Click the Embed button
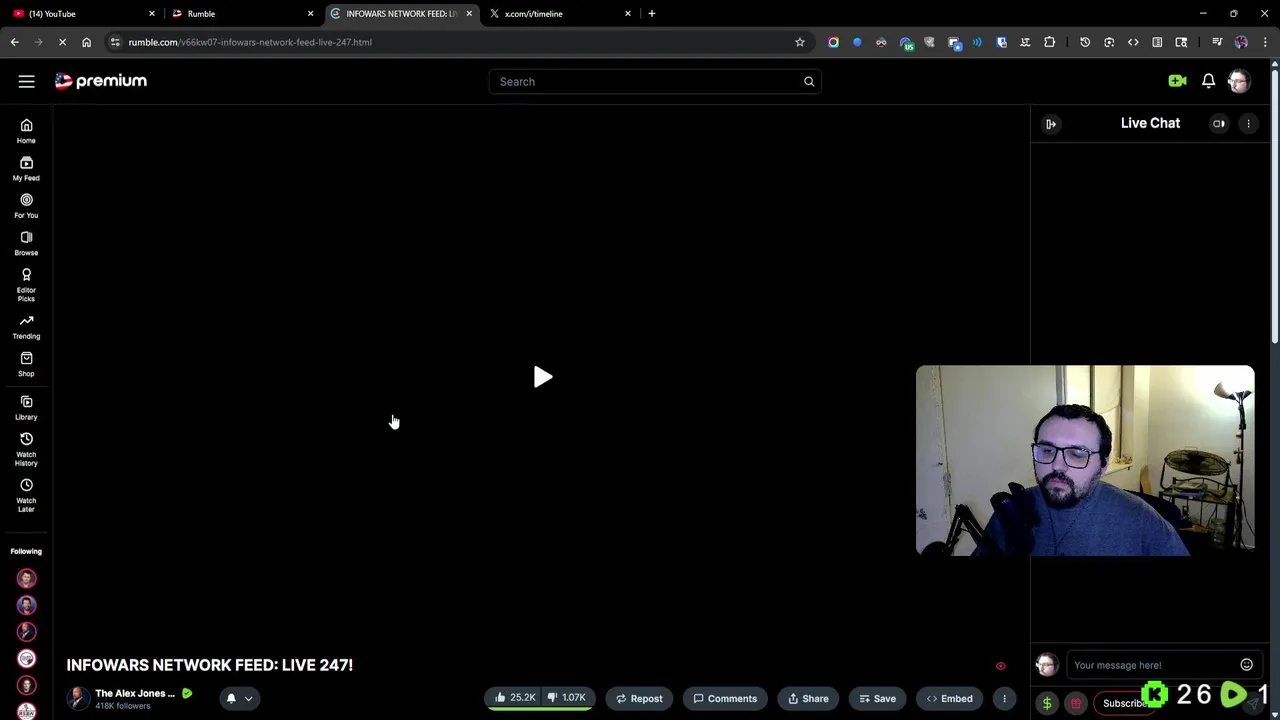 pos(949,698)
